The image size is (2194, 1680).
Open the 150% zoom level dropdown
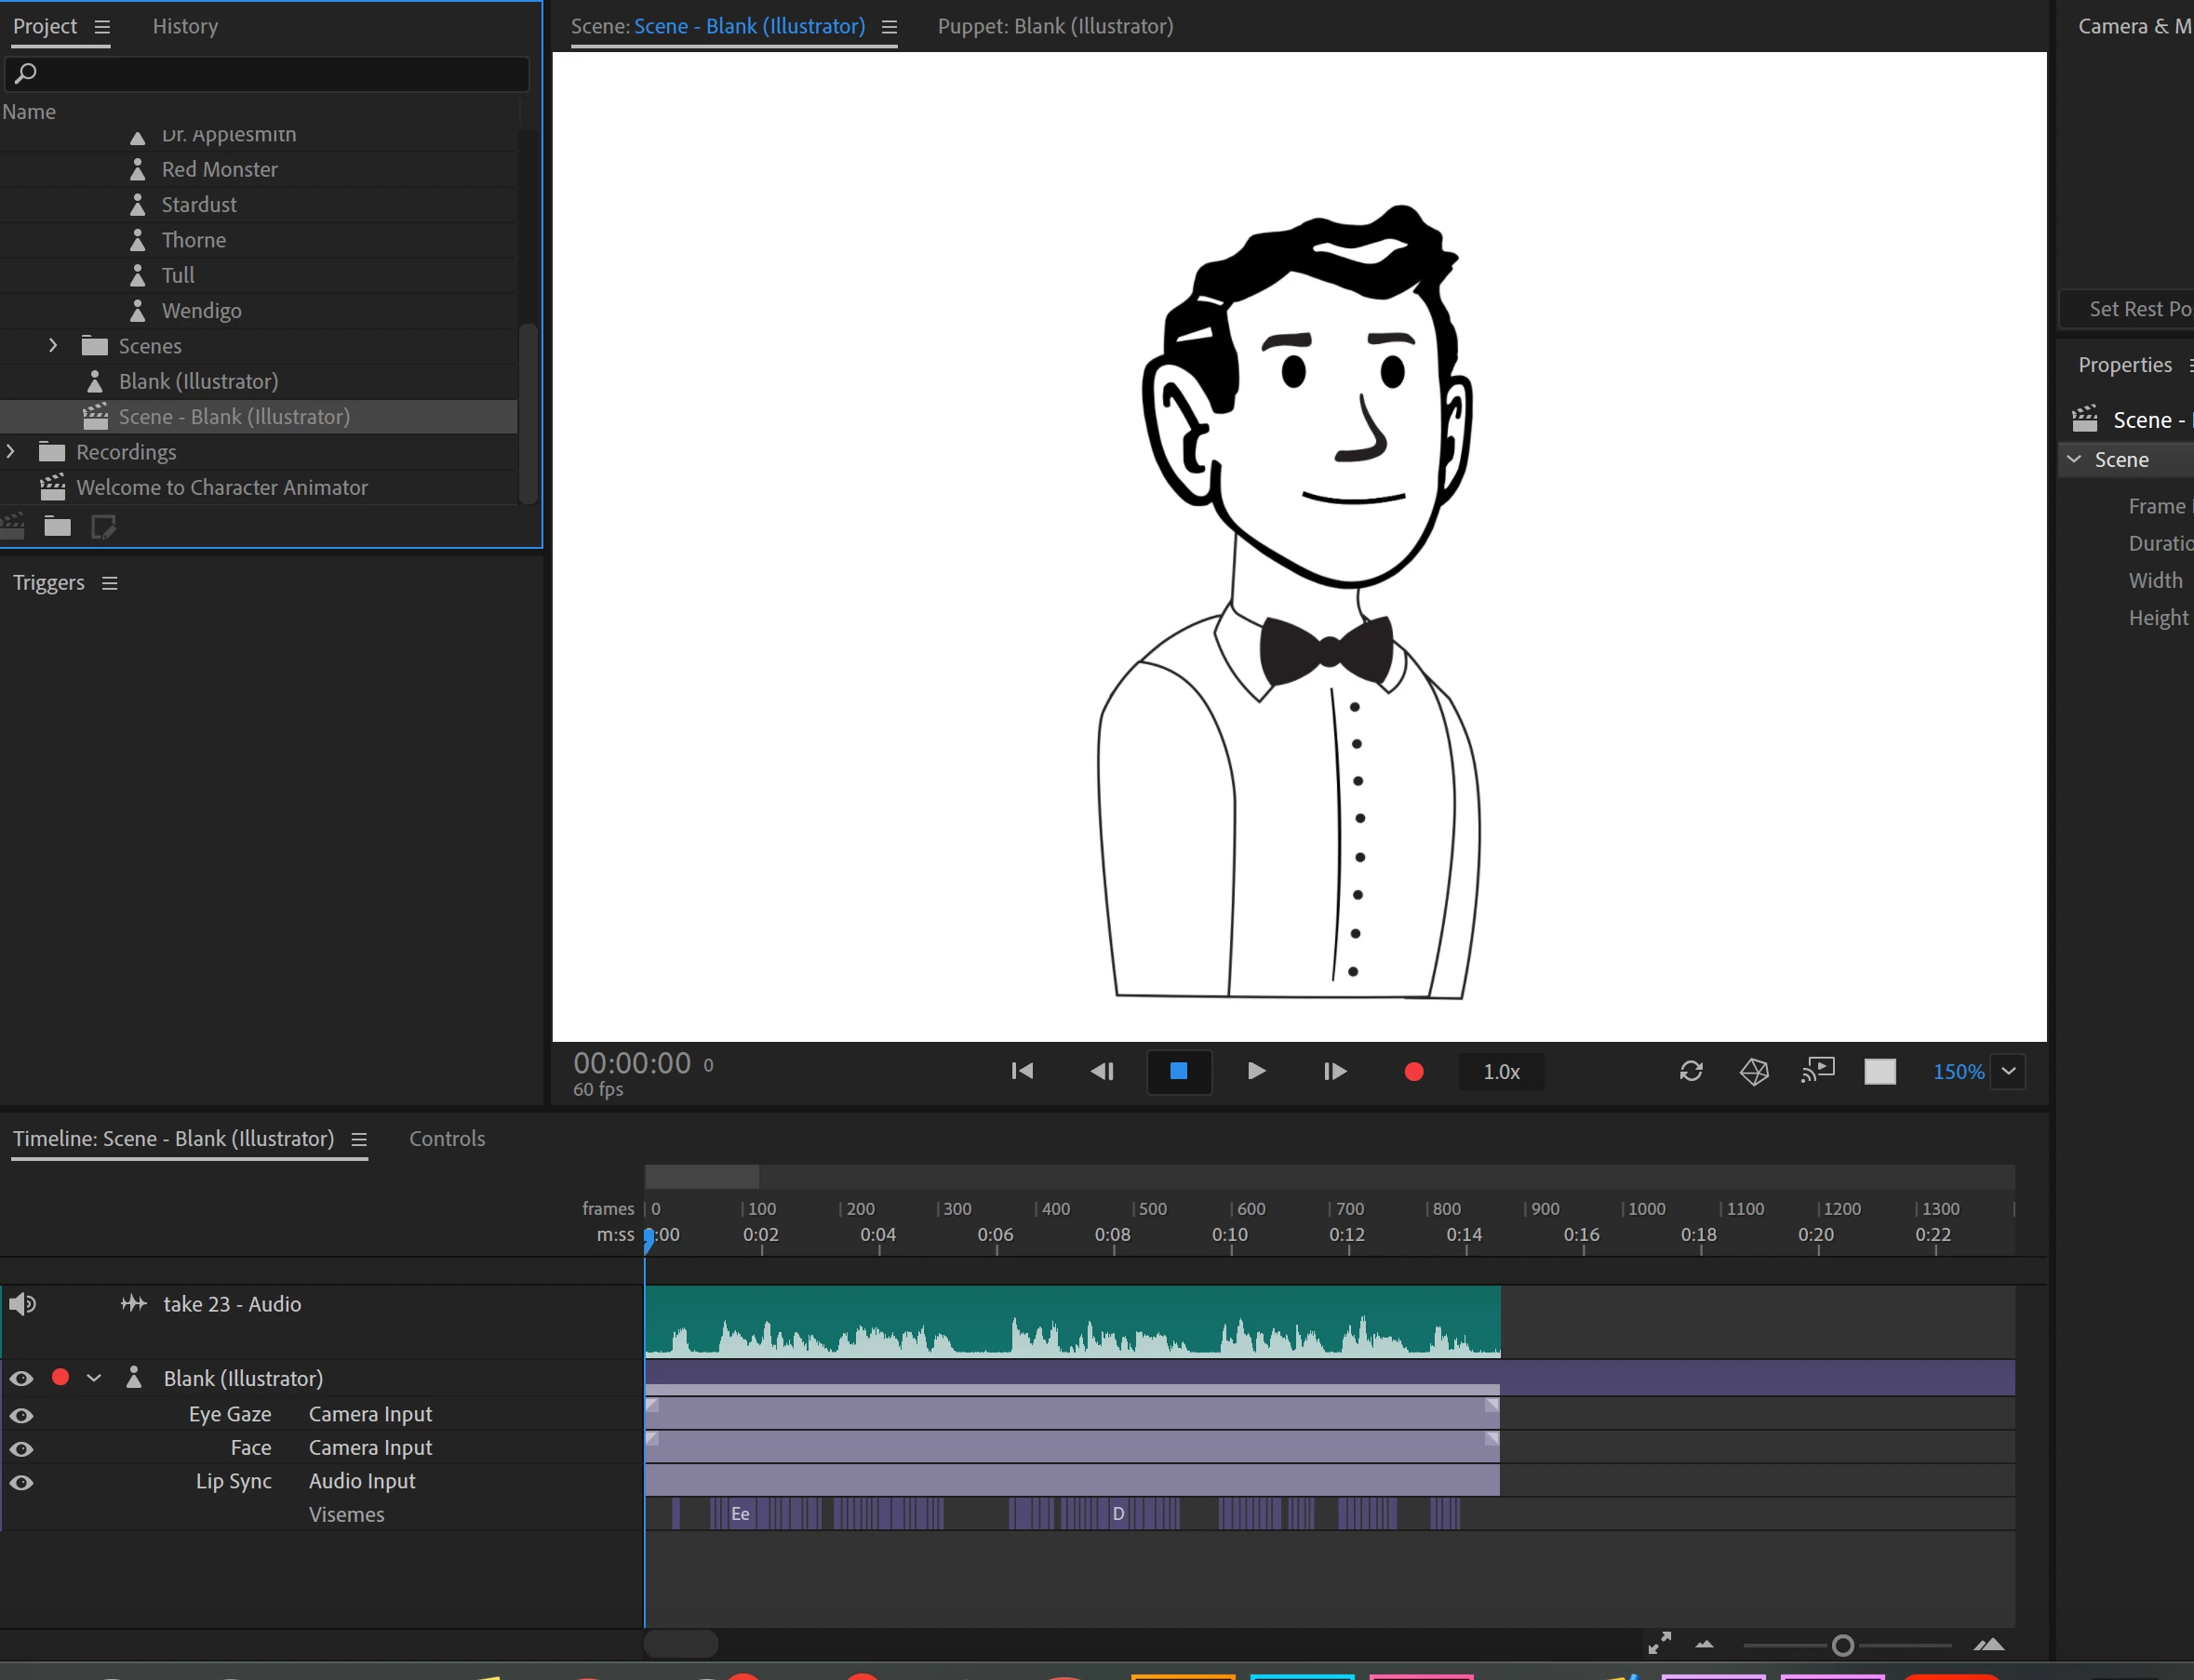pyautogui.click(x=2007, y=1071)
